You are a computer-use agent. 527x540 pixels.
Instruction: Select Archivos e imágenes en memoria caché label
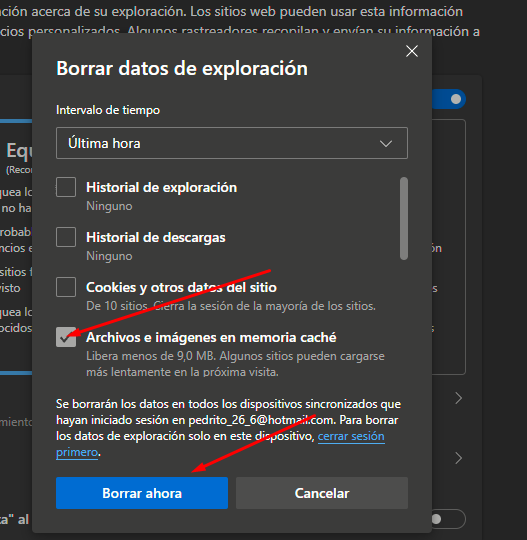(x=211, y=338)
